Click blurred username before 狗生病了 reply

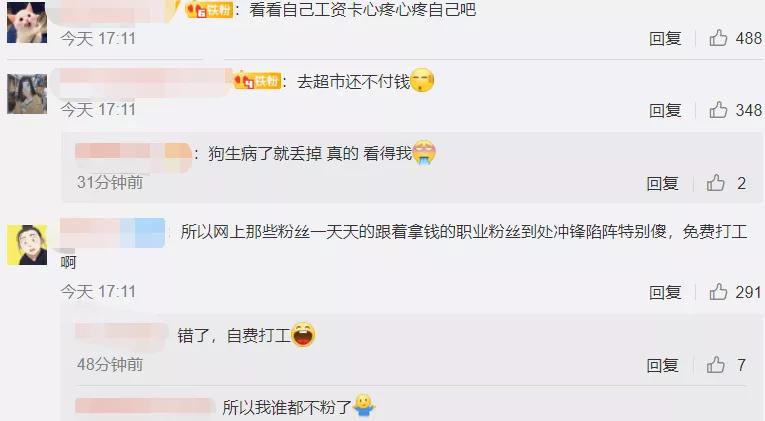point(133,153)
